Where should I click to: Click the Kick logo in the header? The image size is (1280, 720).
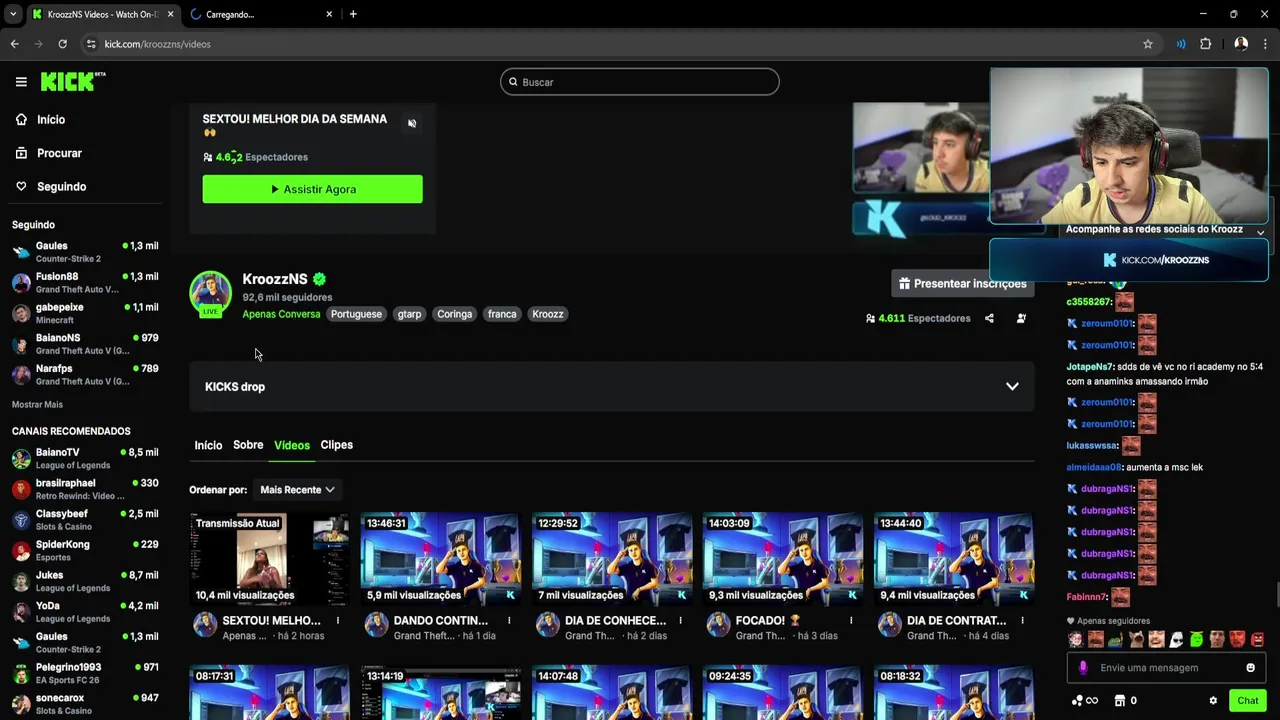click(x=73, y=81)
